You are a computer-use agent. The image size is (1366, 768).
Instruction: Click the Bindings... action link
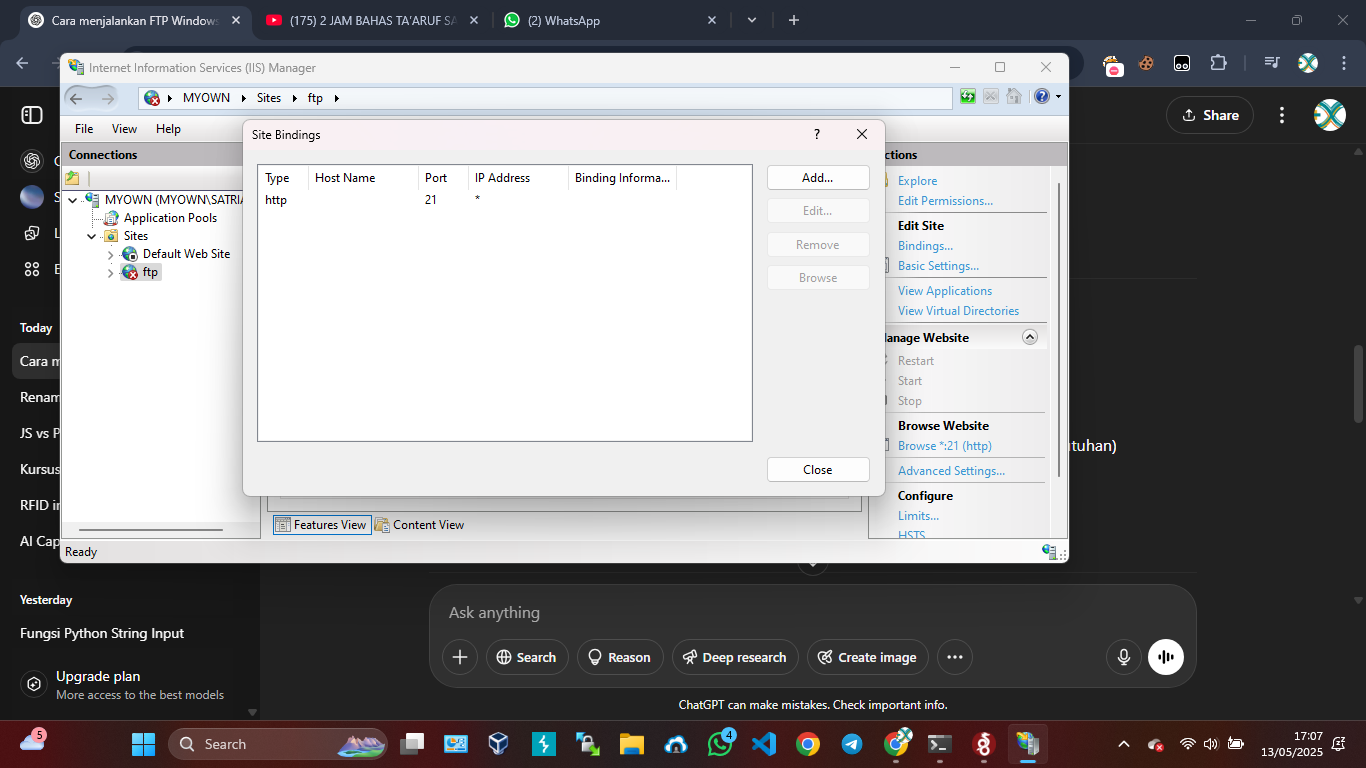(925, 246)
